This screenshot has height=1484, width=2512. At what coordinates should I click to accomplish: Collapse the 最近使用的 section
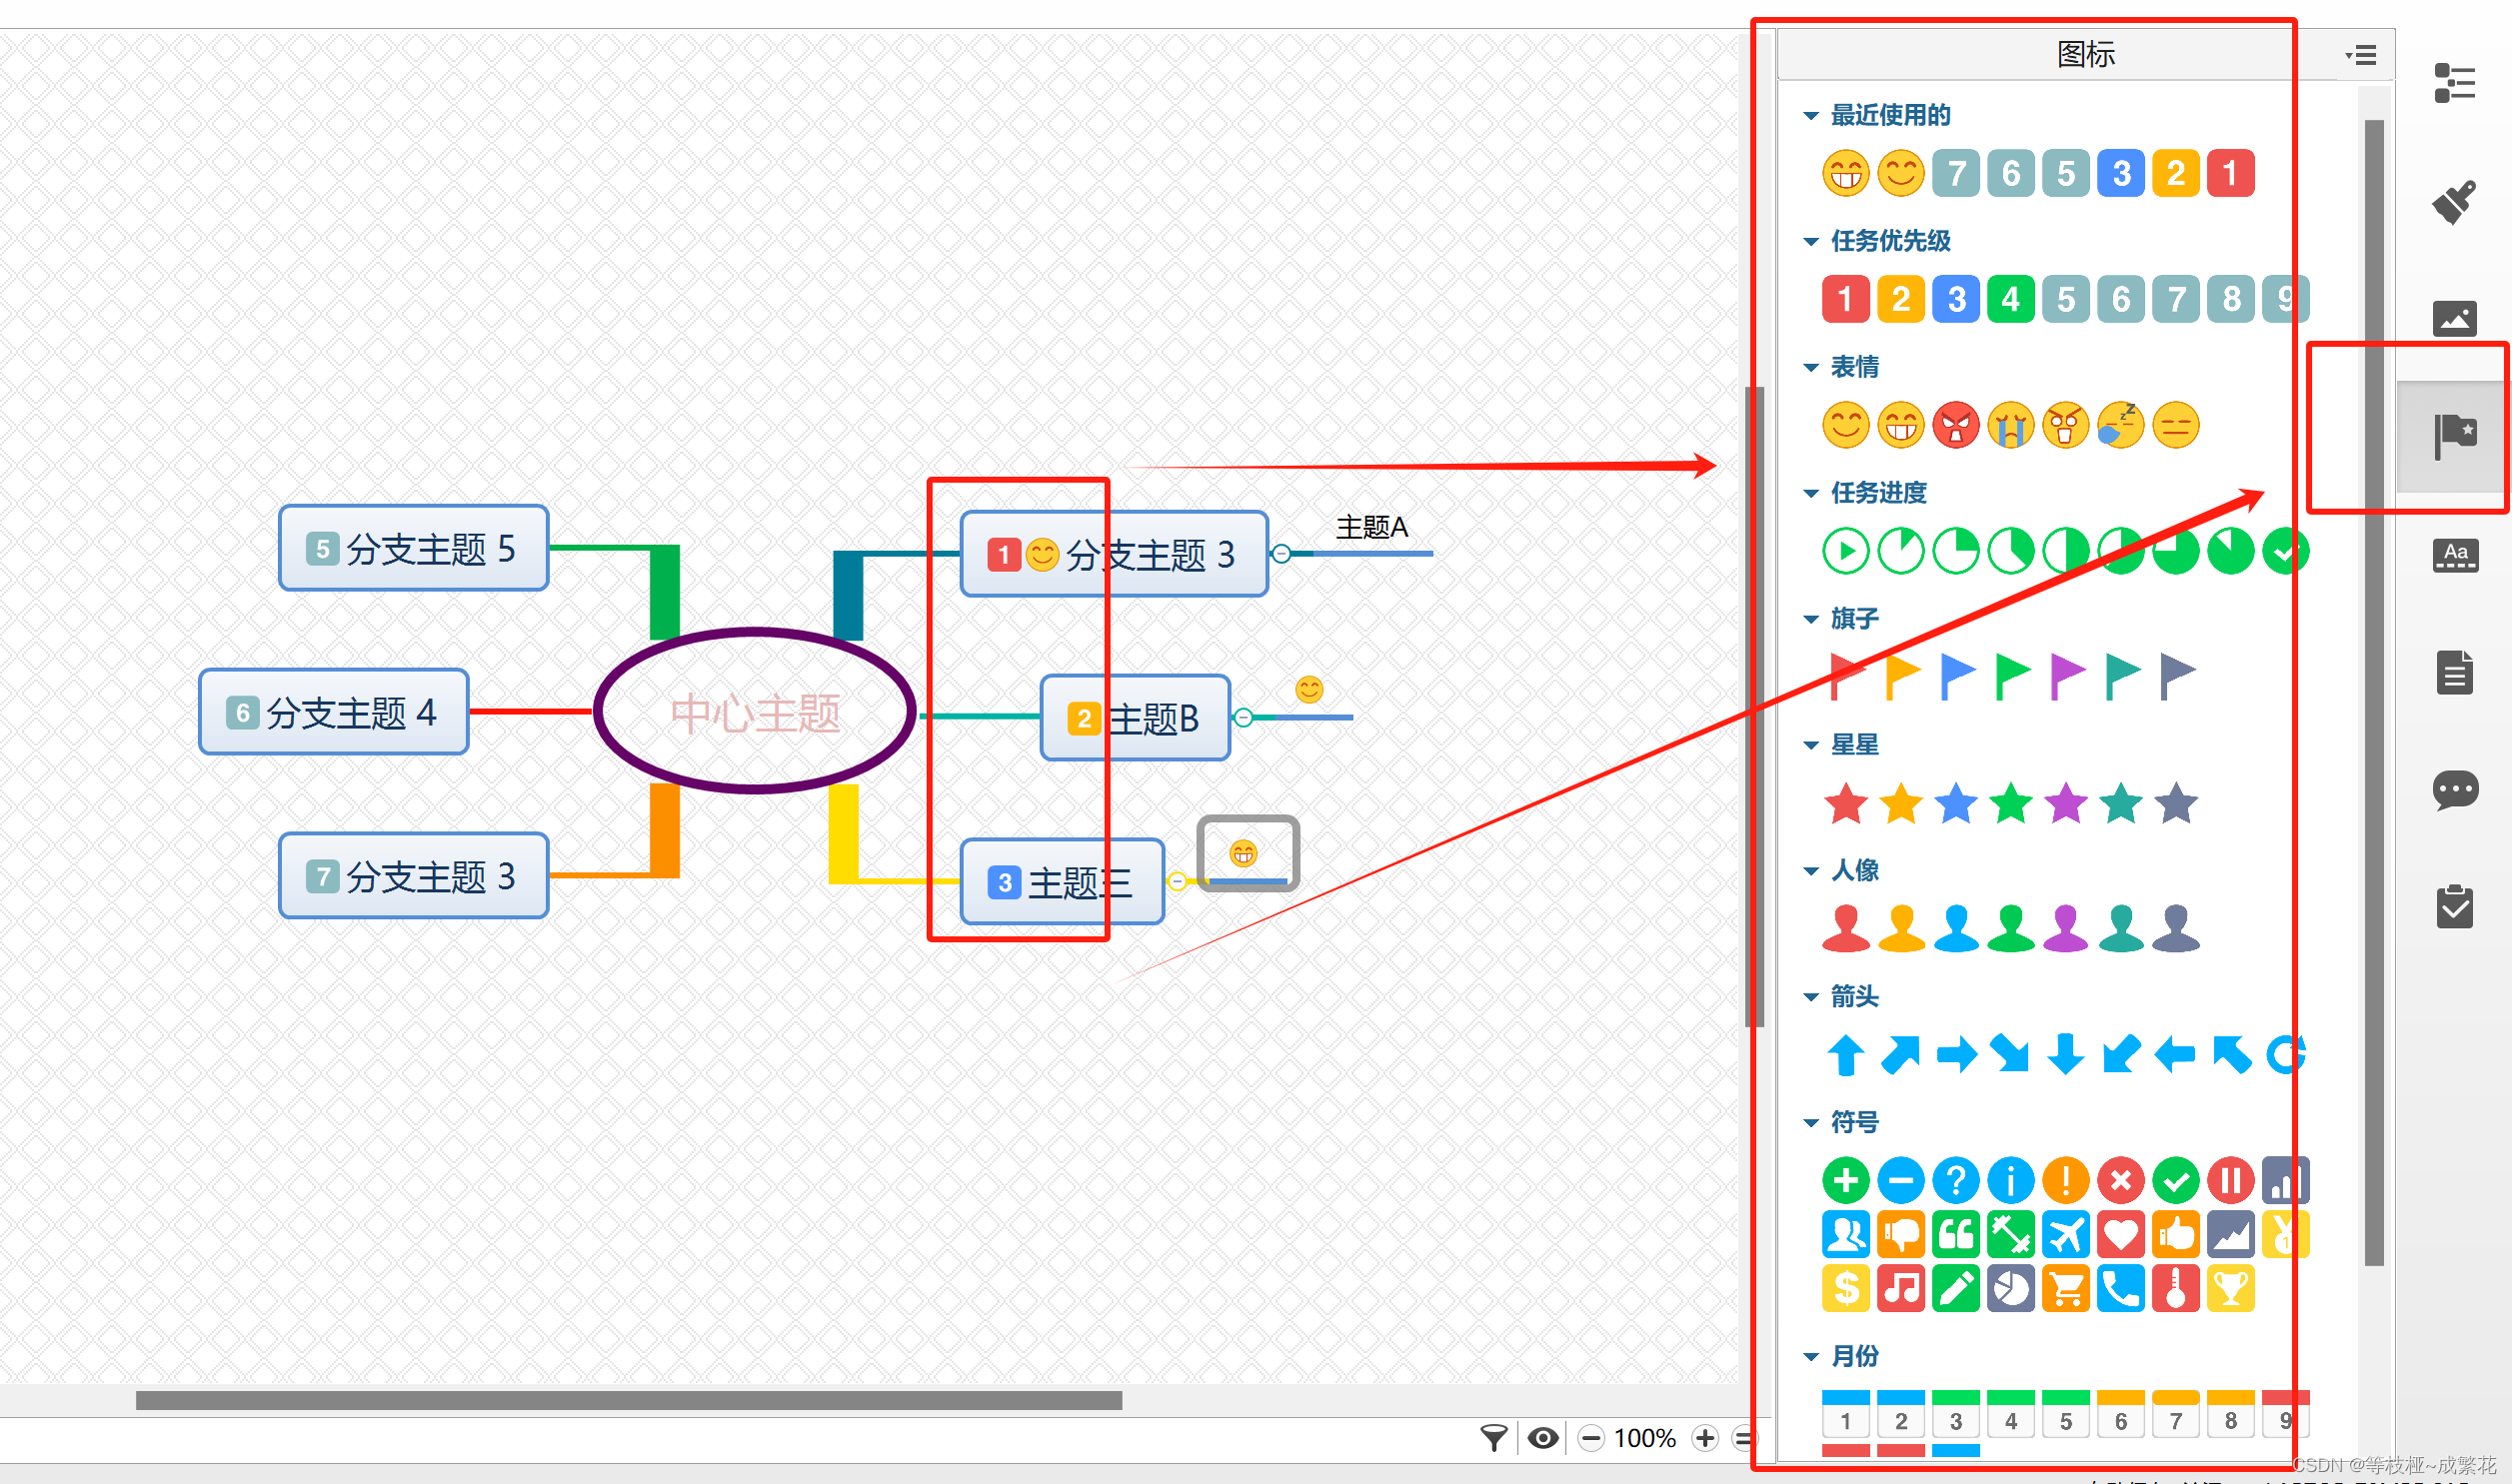1811,115
